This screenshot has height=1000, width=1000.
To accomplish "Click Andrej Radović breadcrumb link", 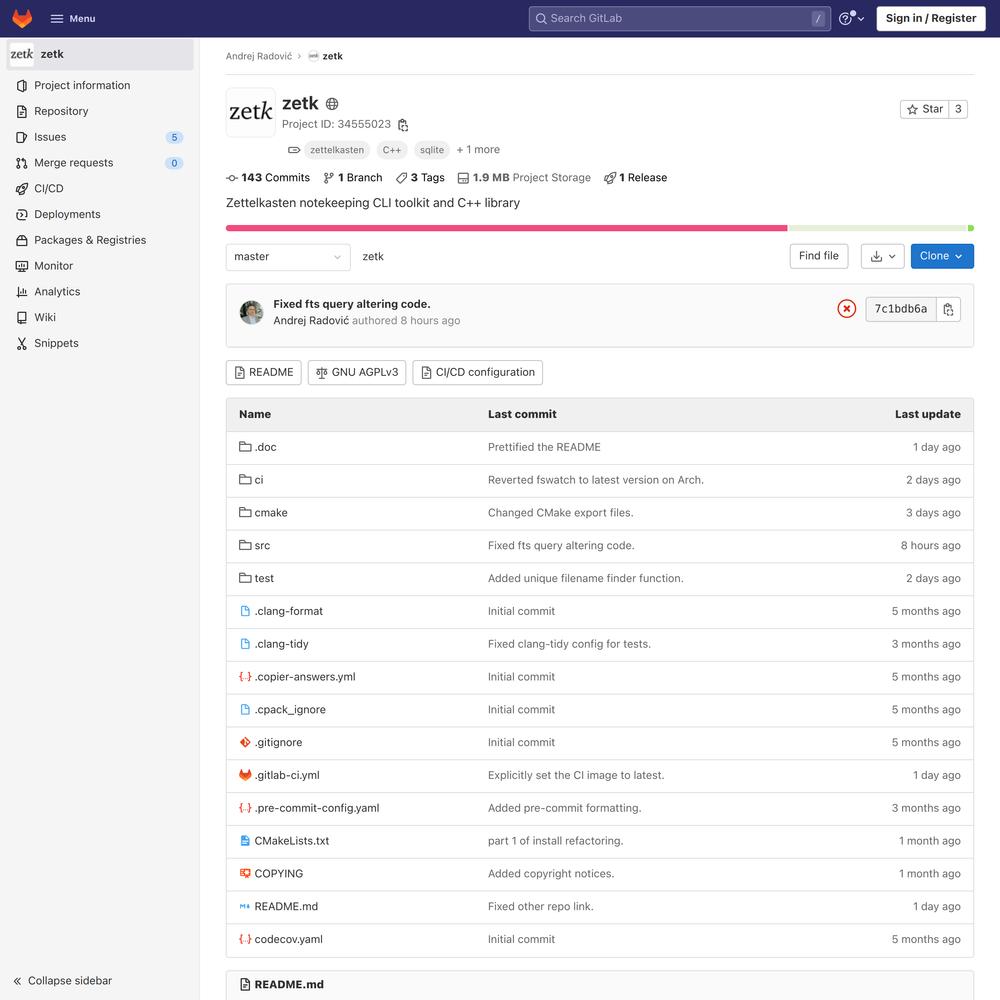I will tap(258, 56).
